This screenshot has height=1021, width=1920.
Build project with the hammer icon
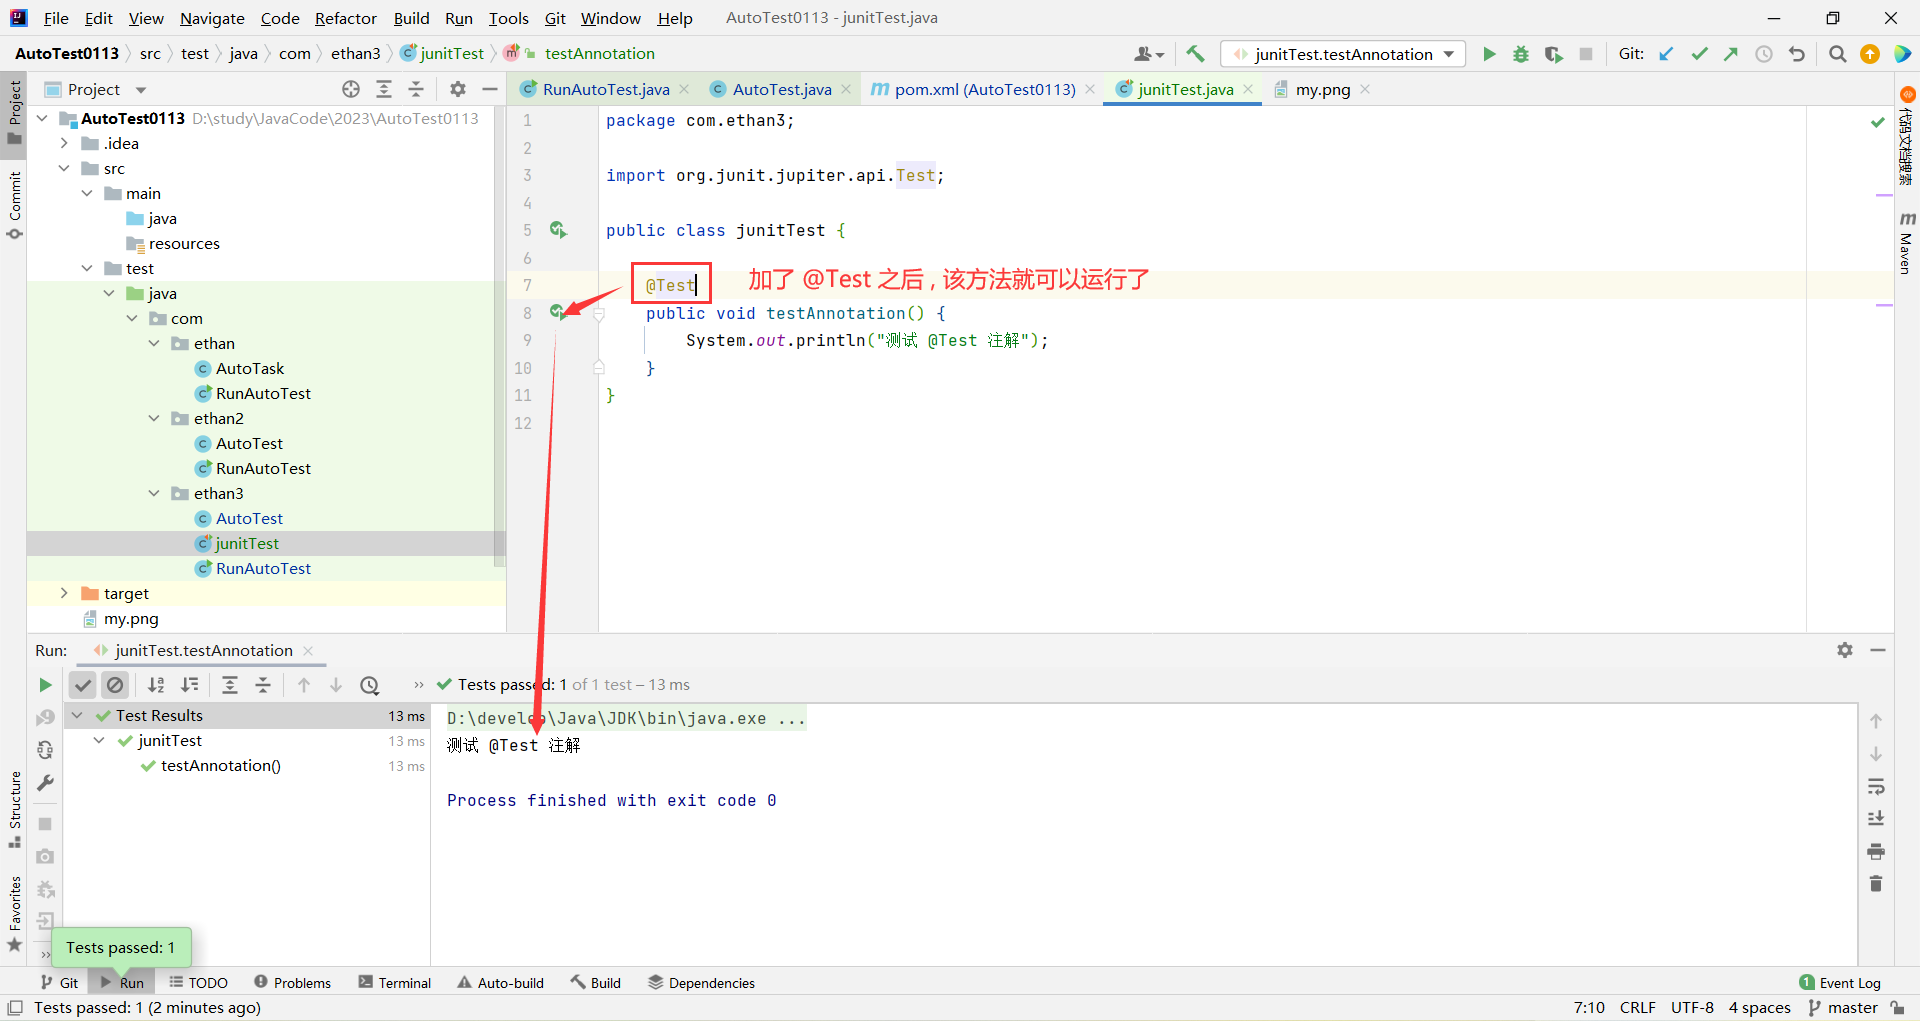(1195, 54)
